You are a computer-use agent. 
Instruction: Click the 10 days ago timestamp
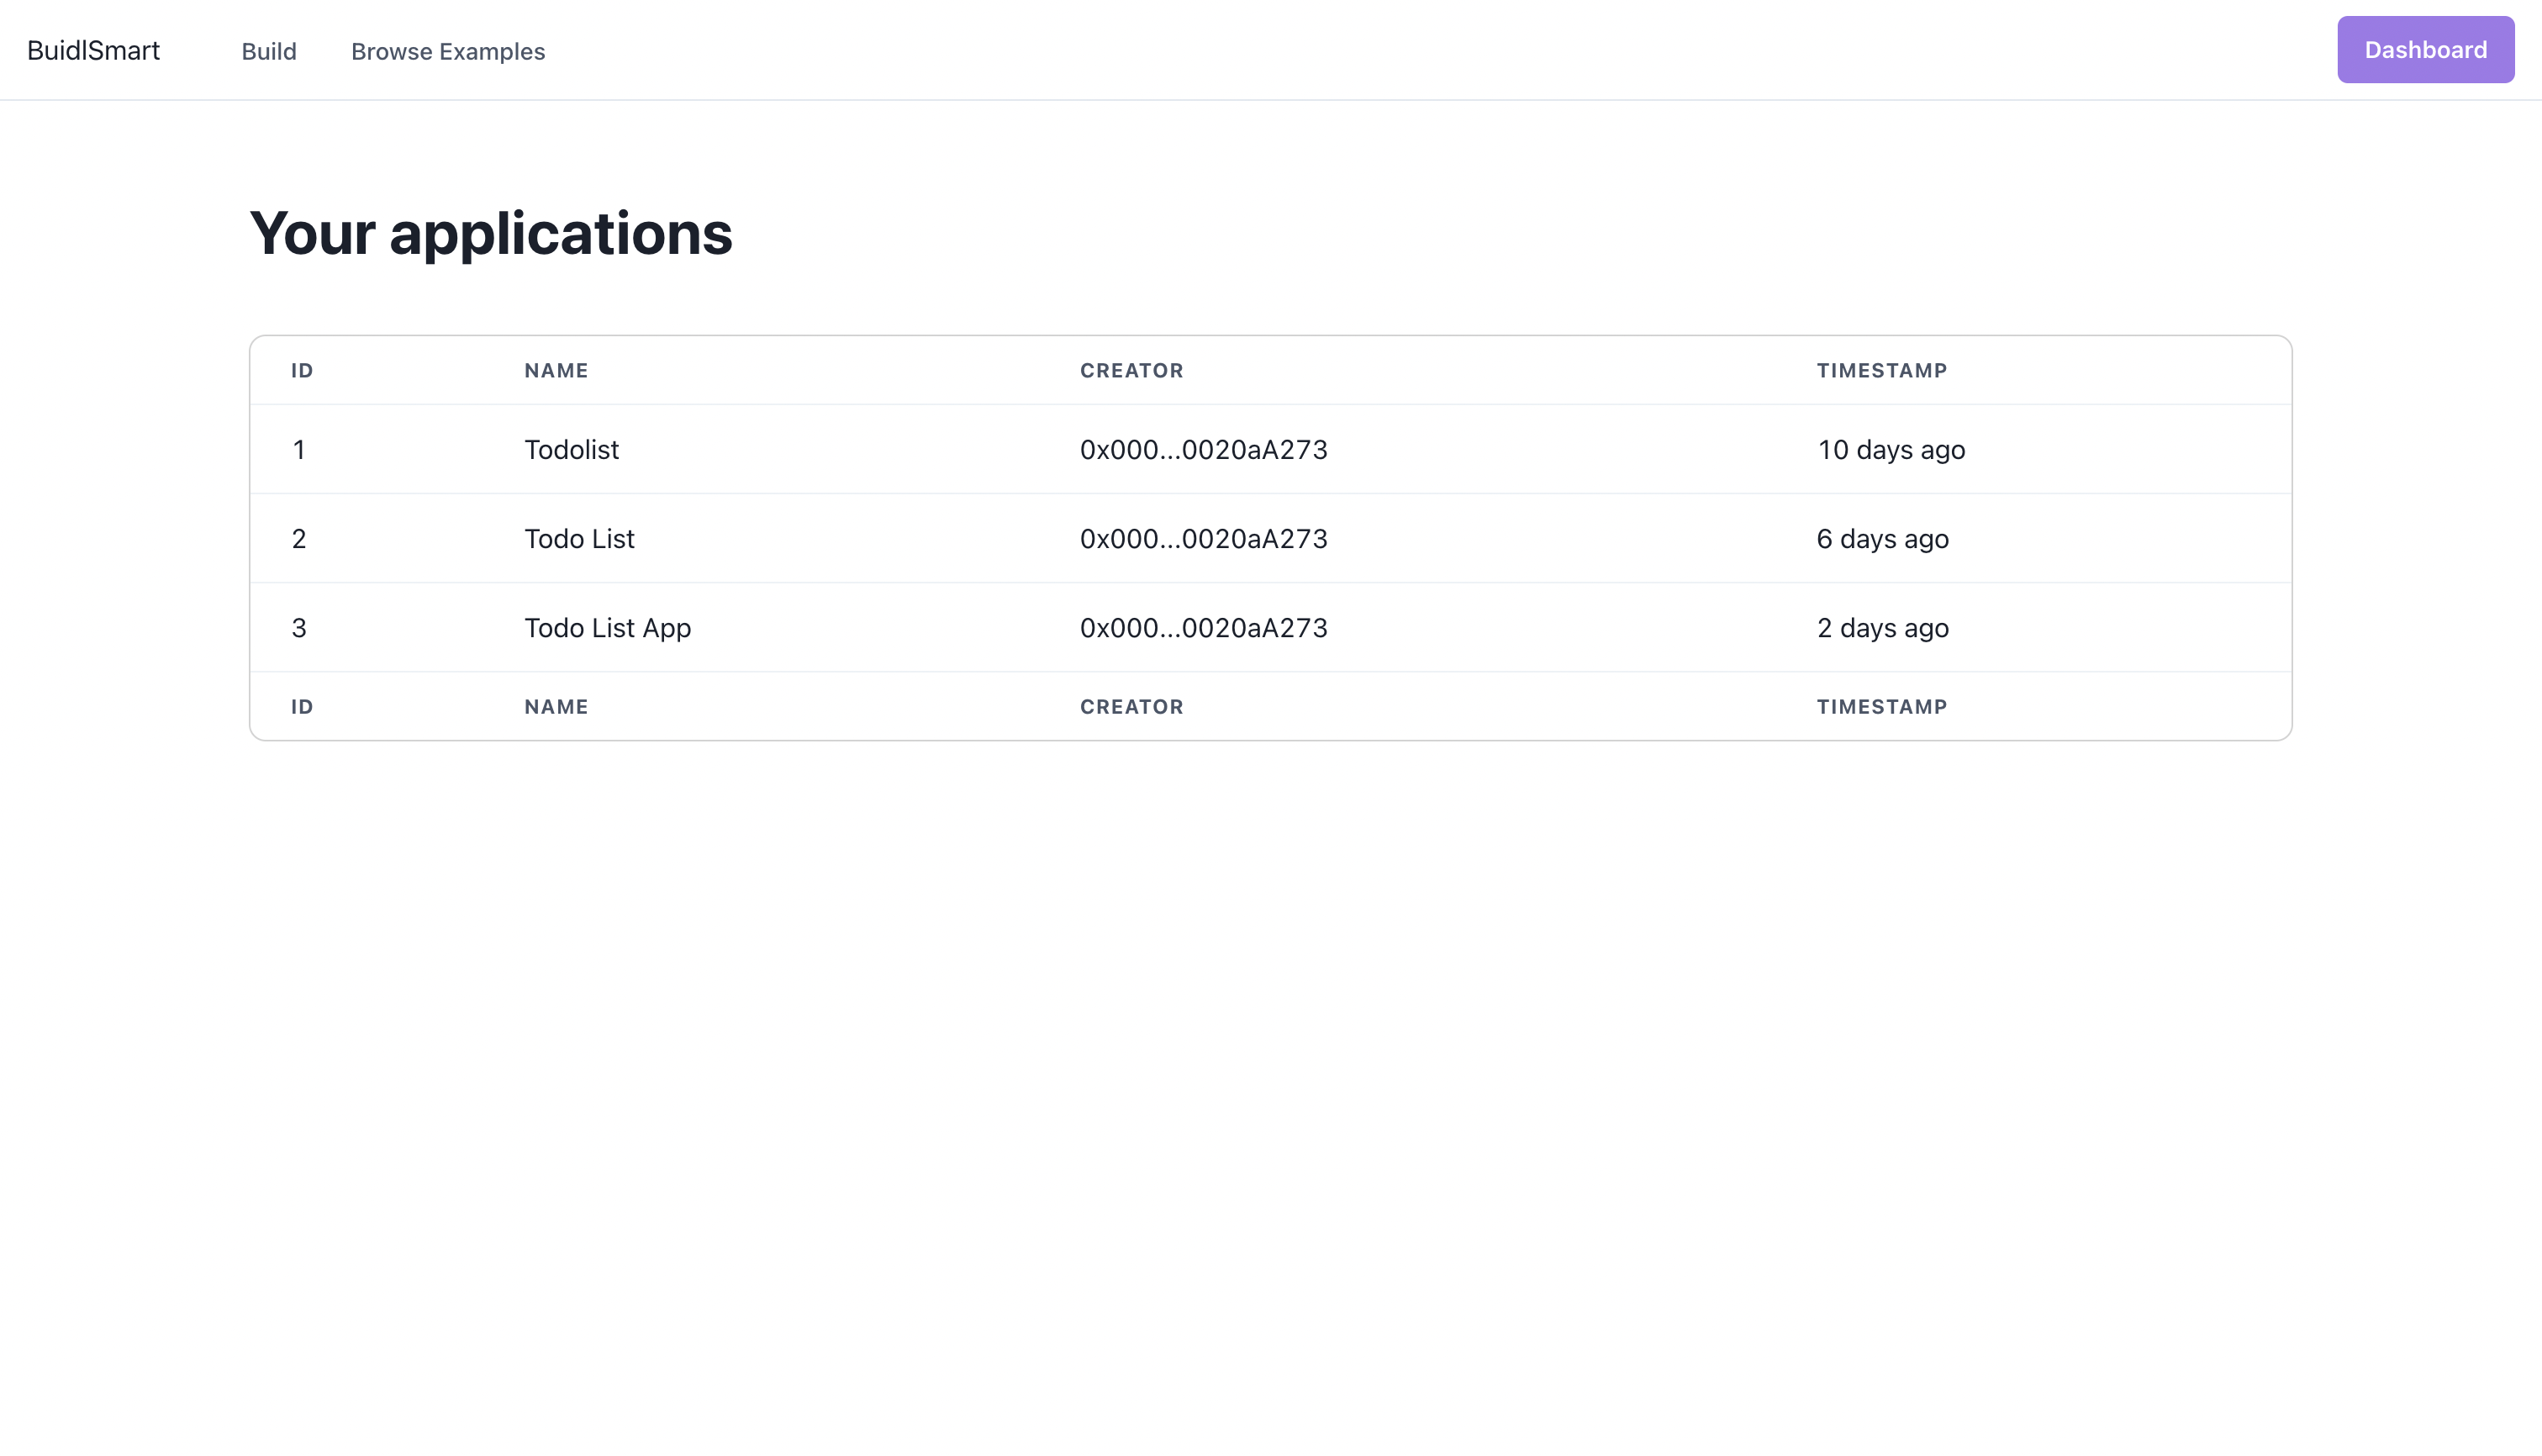[1890, 450]
